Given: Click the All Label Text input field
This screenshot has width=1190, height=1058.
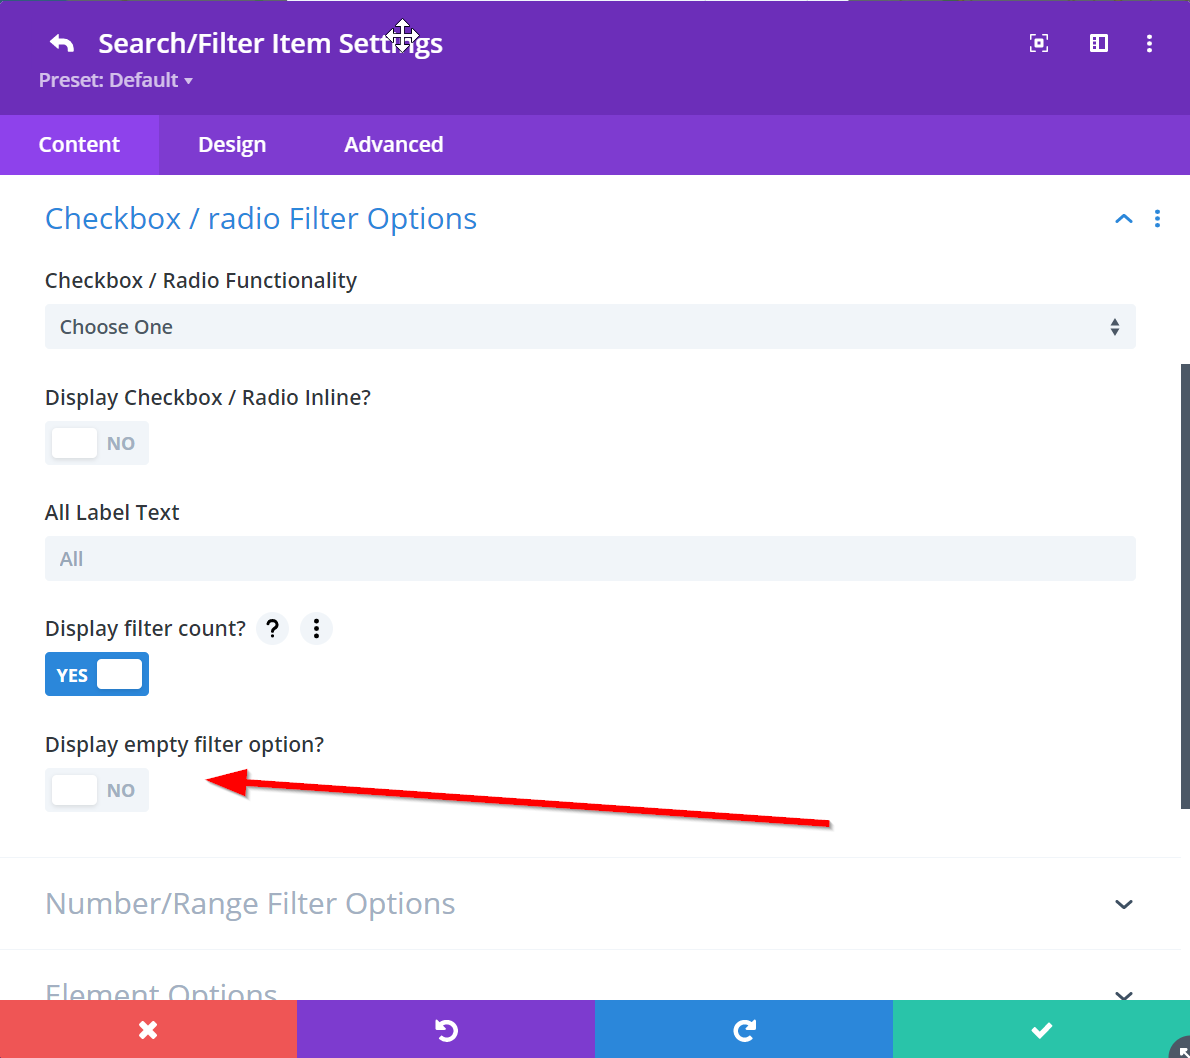Looking at the screenshot, I should [x=590, y=559].
